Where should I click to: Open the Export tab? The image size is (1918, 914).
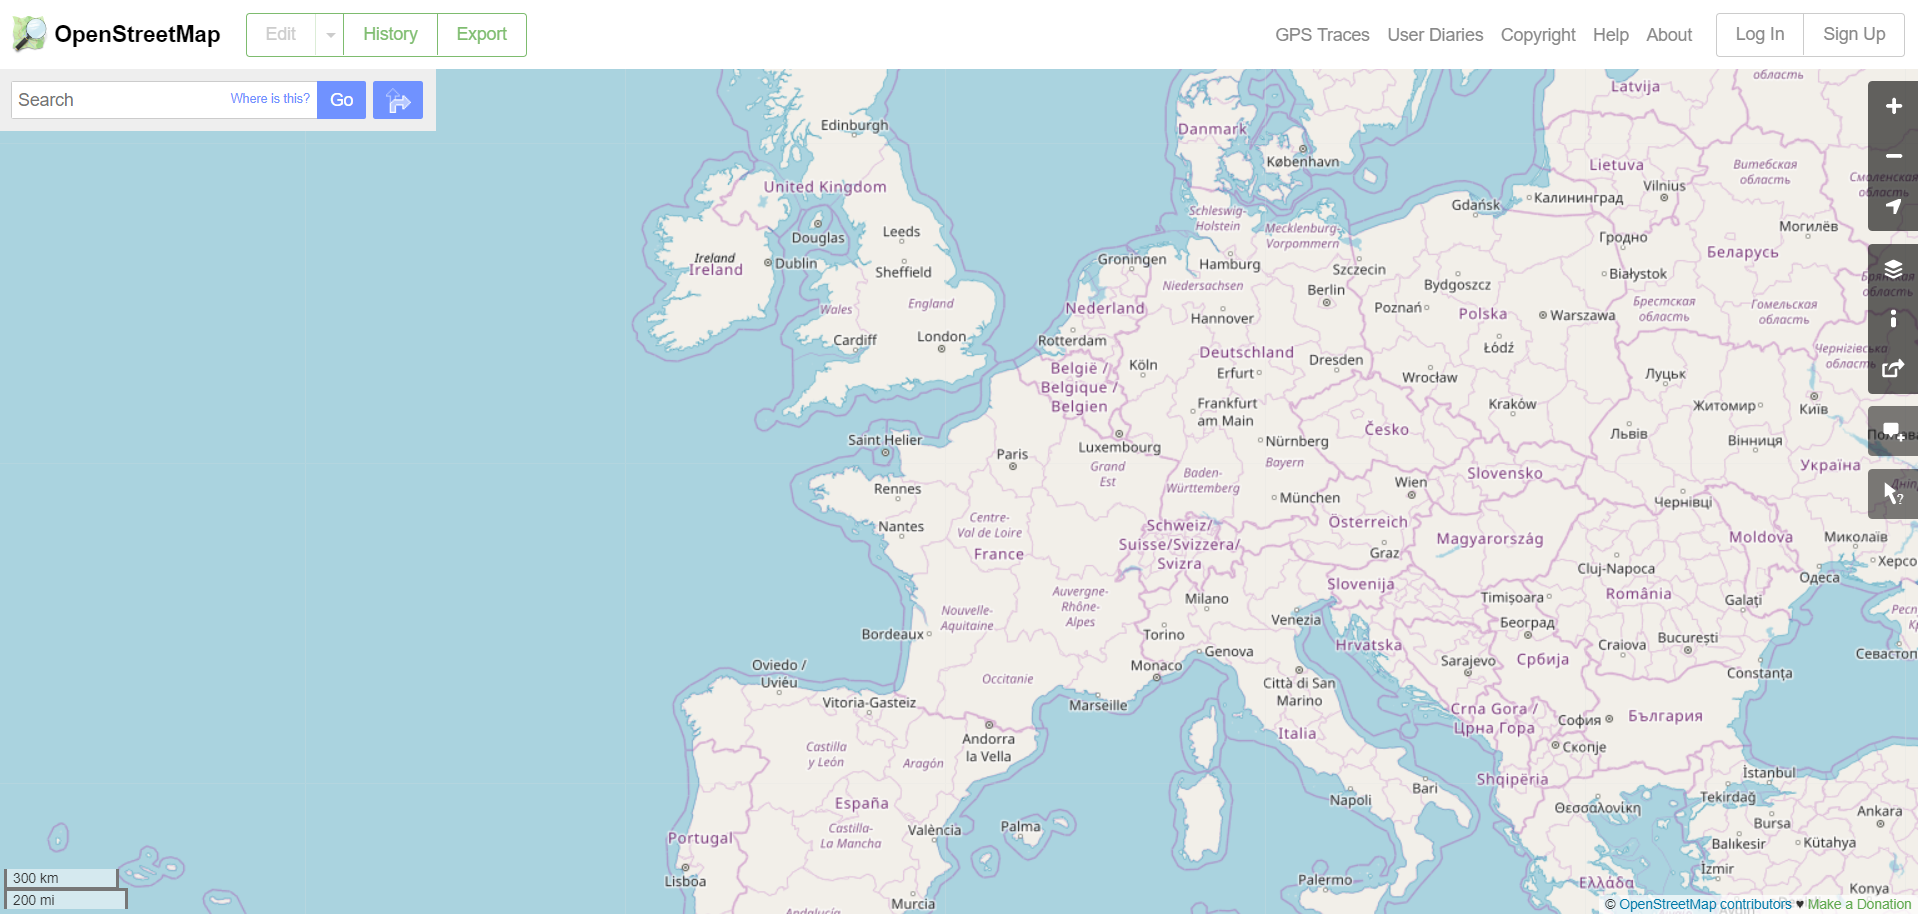482,35
